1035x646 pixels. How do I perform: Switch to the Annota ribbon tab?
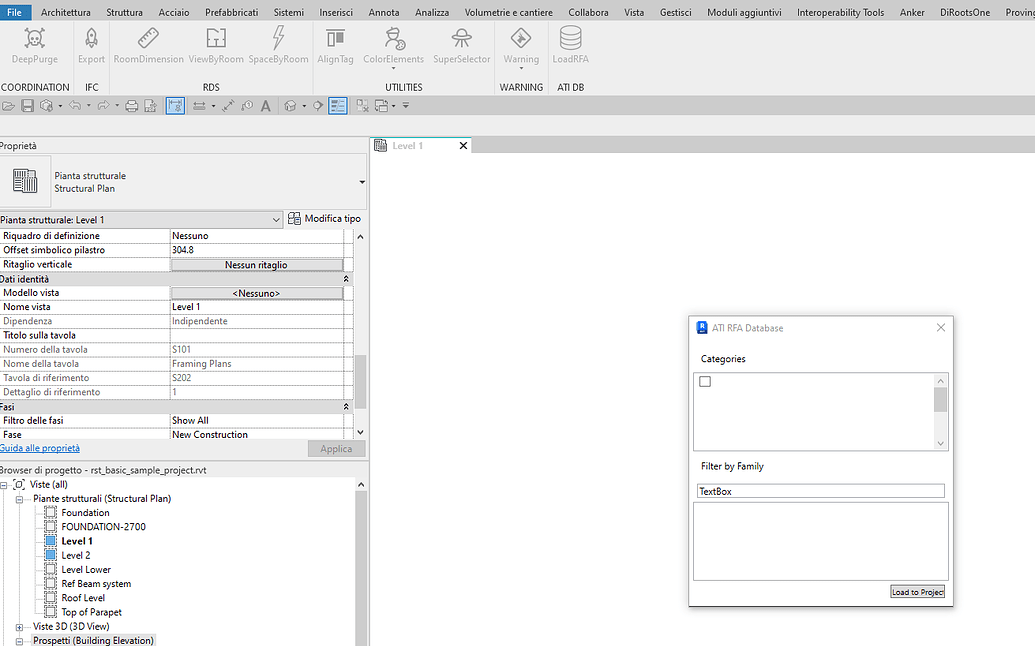[383, 12]
